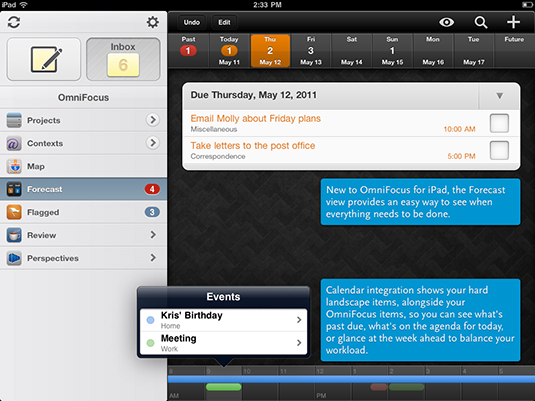Click blue calendar dot for Kris' Birthday

150,320
